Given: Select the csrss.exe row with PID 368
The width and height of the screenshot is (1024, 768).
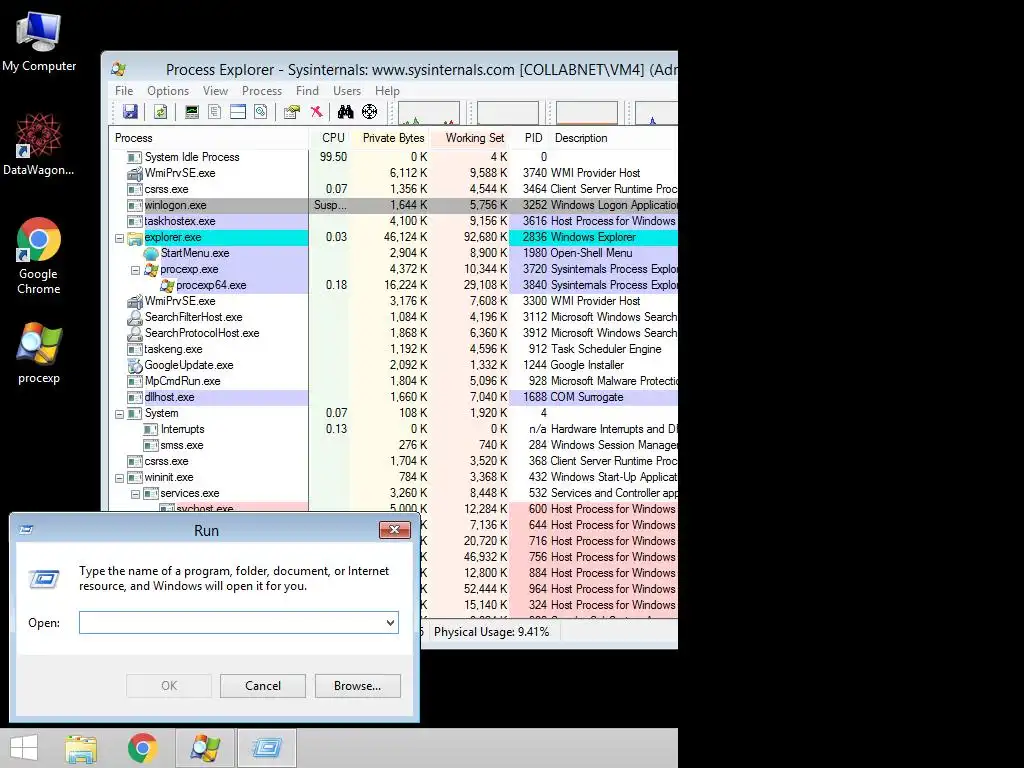Looking at the screenshot, I should point(393,461).
